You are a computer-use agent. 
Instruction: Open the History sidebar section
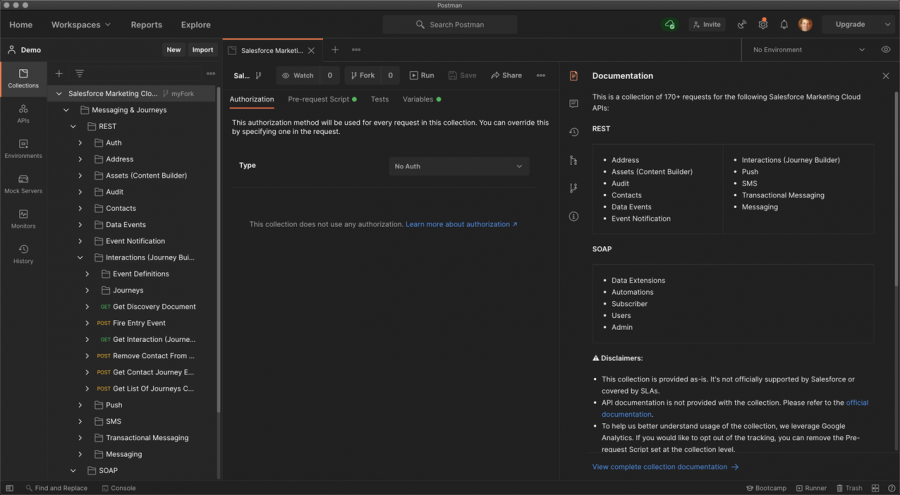point(23,254)
